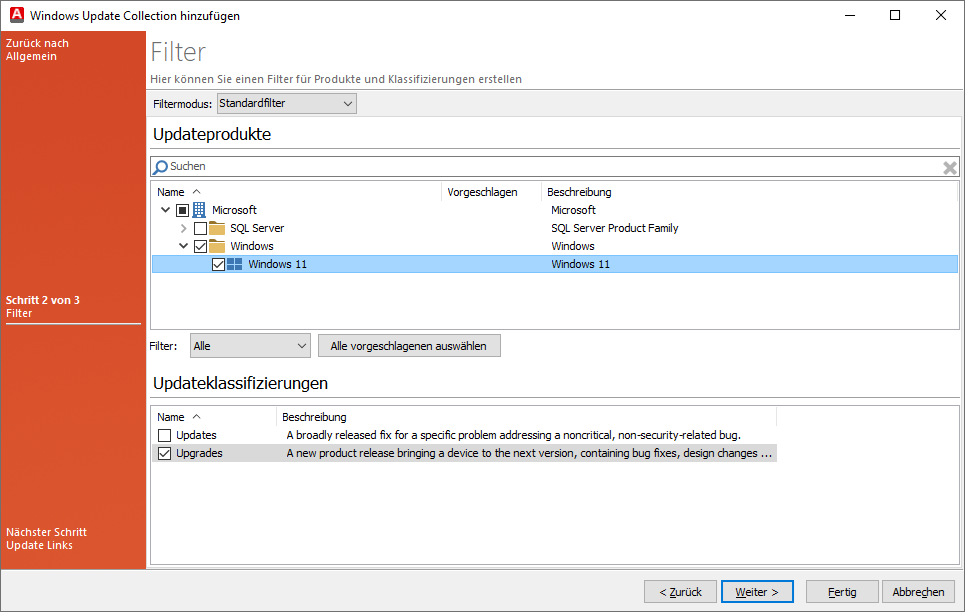Click the Fertig button
965x612 pixels.
[842, 592]
